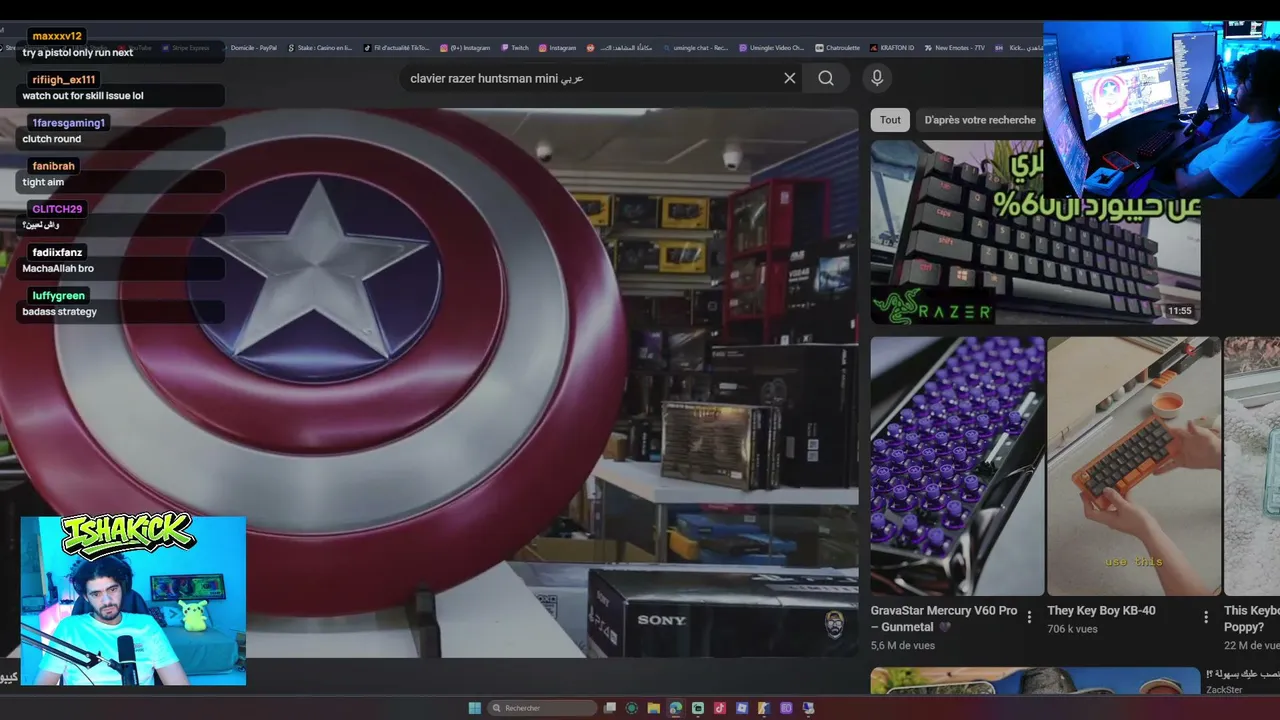Open the '(9+) Instagram' bookmark
The height and width of the screenshot is (720, 1280).
[465, 47]
